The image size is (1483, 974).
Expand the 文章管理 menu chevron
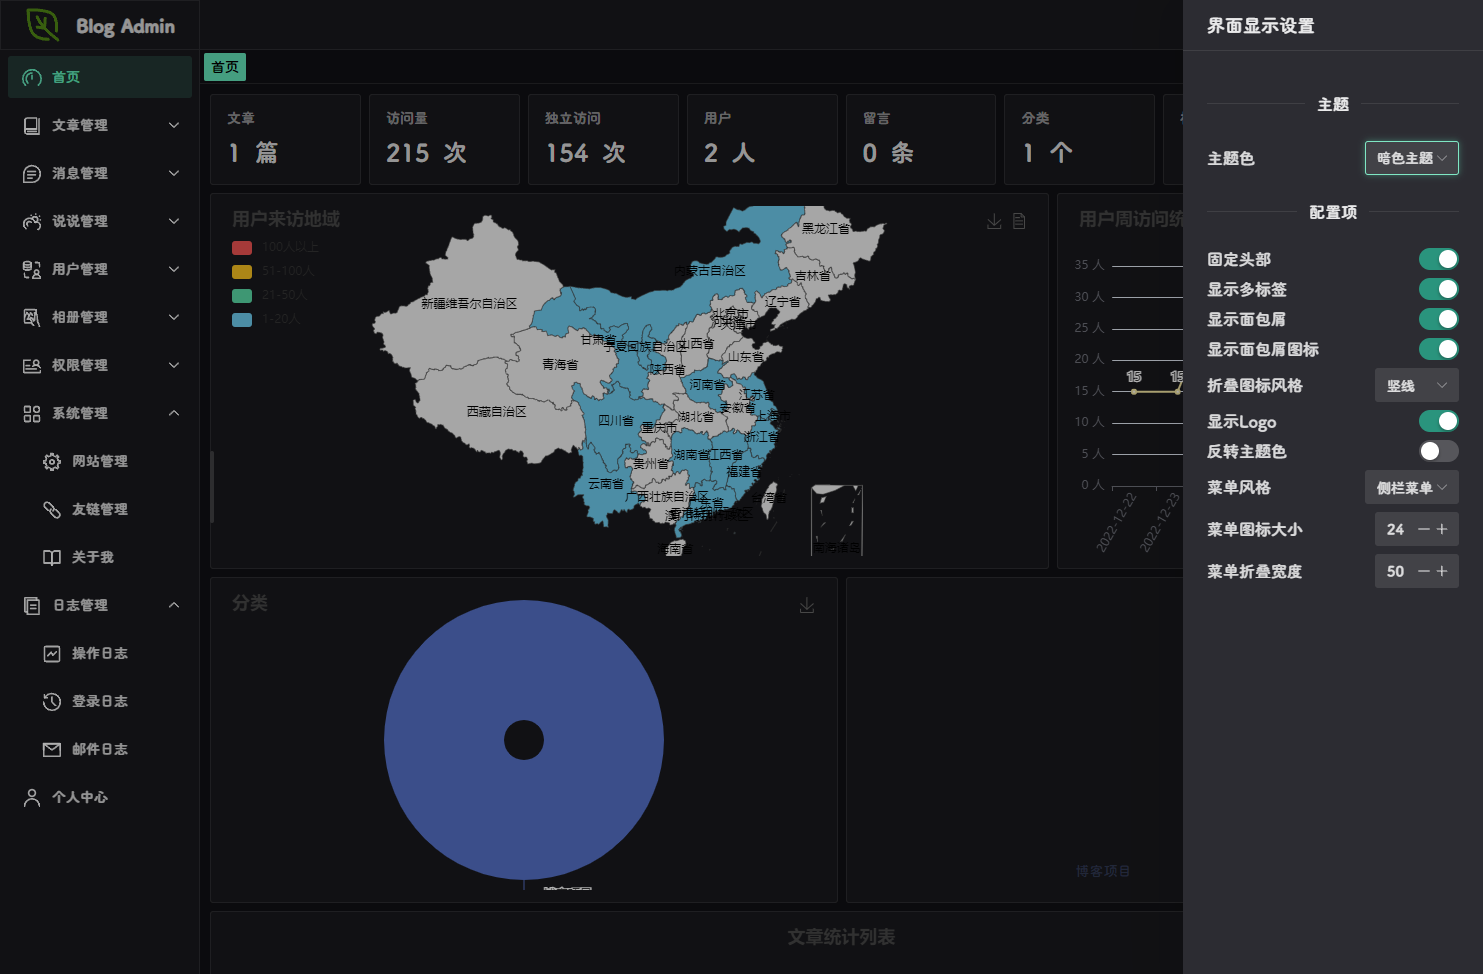coord(174,125)
